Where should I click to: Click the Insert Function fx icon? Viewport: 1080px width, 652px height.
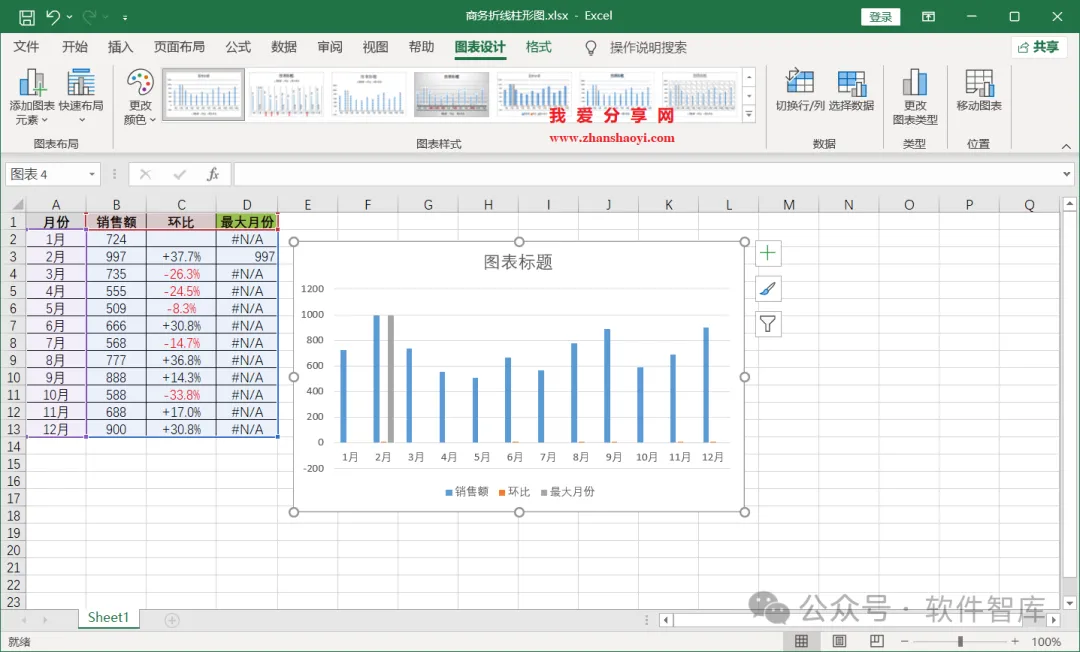point(214,174)
